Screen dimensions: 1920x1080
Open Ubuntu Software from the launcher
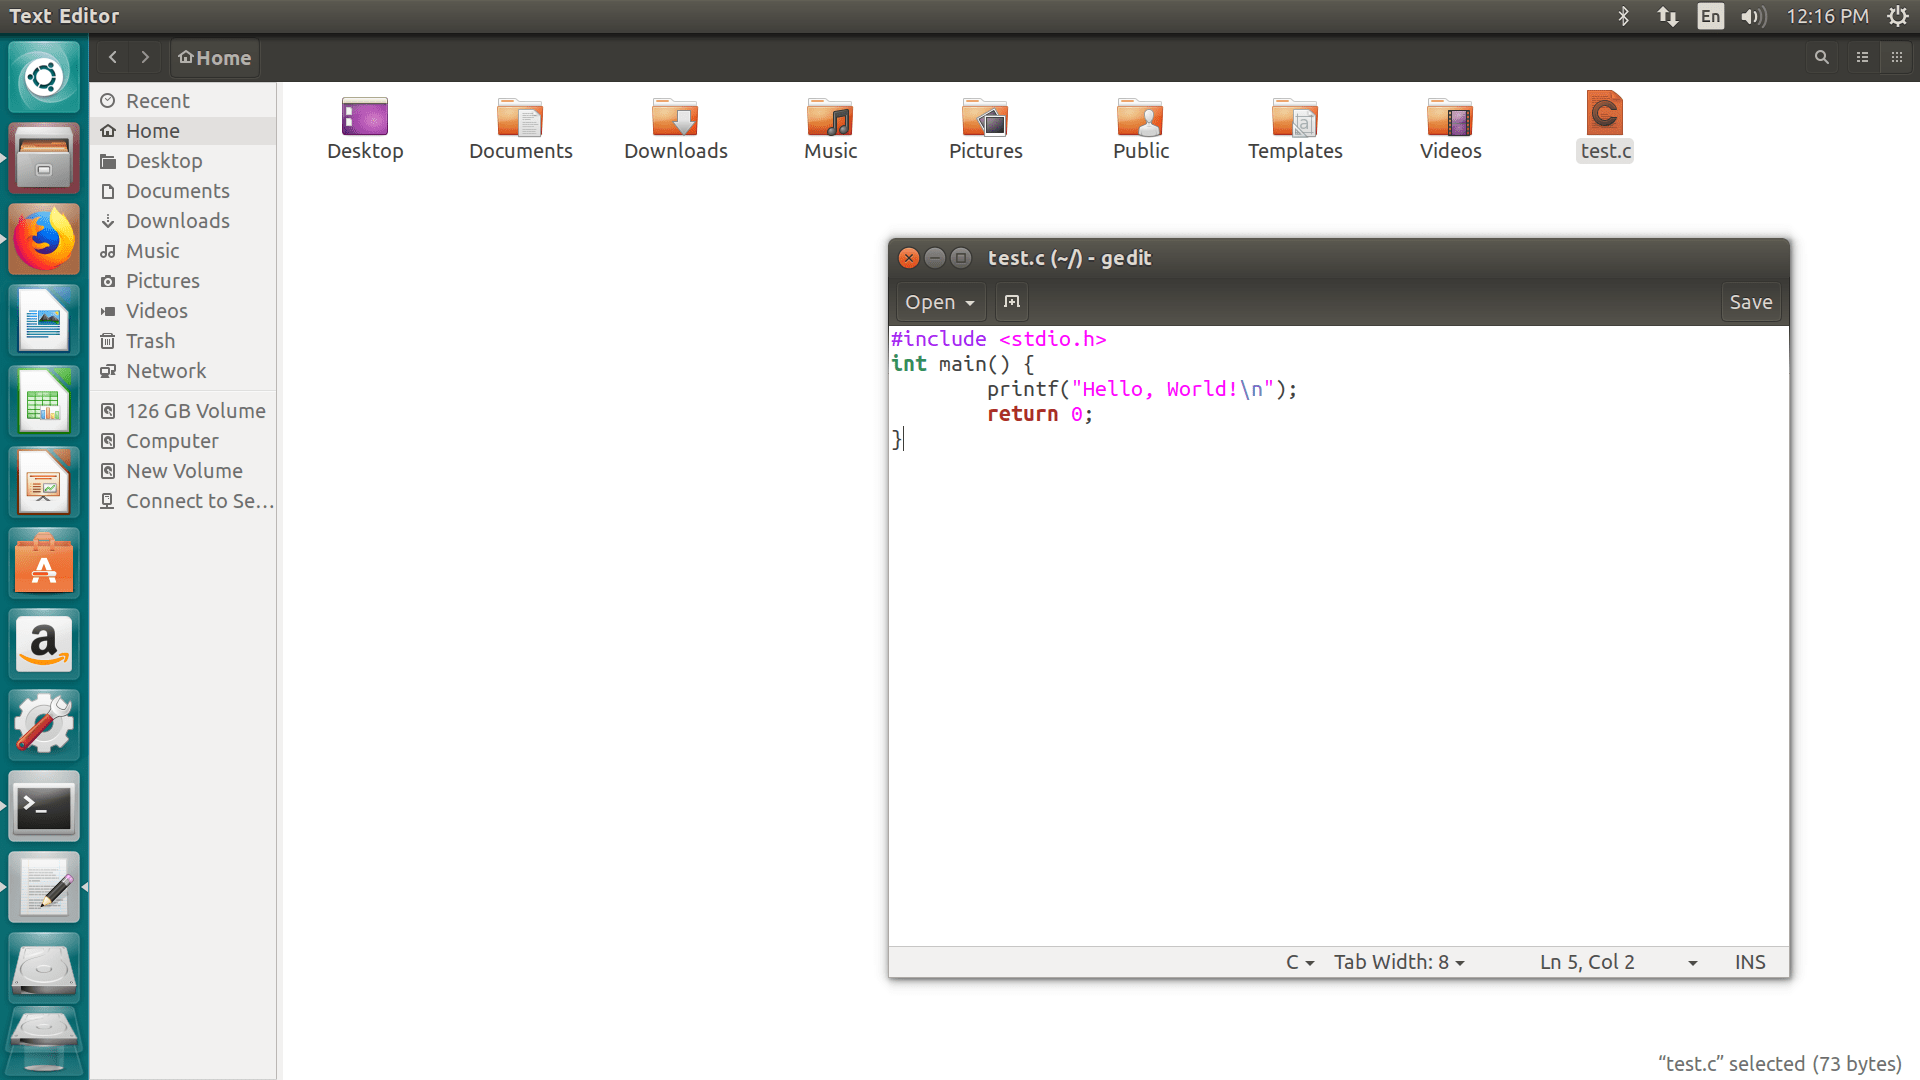tap(44, 563)
